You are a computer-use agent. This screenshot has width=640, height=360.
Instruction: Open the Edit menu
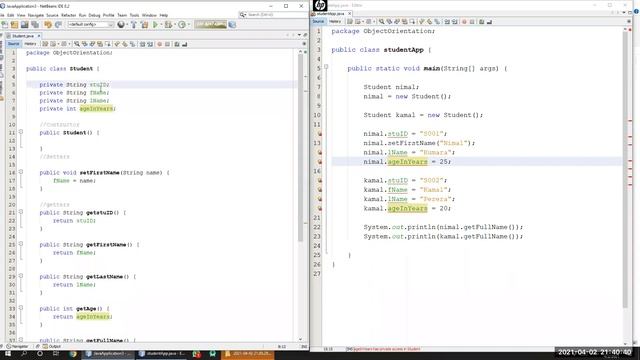[x=11, y=15]
